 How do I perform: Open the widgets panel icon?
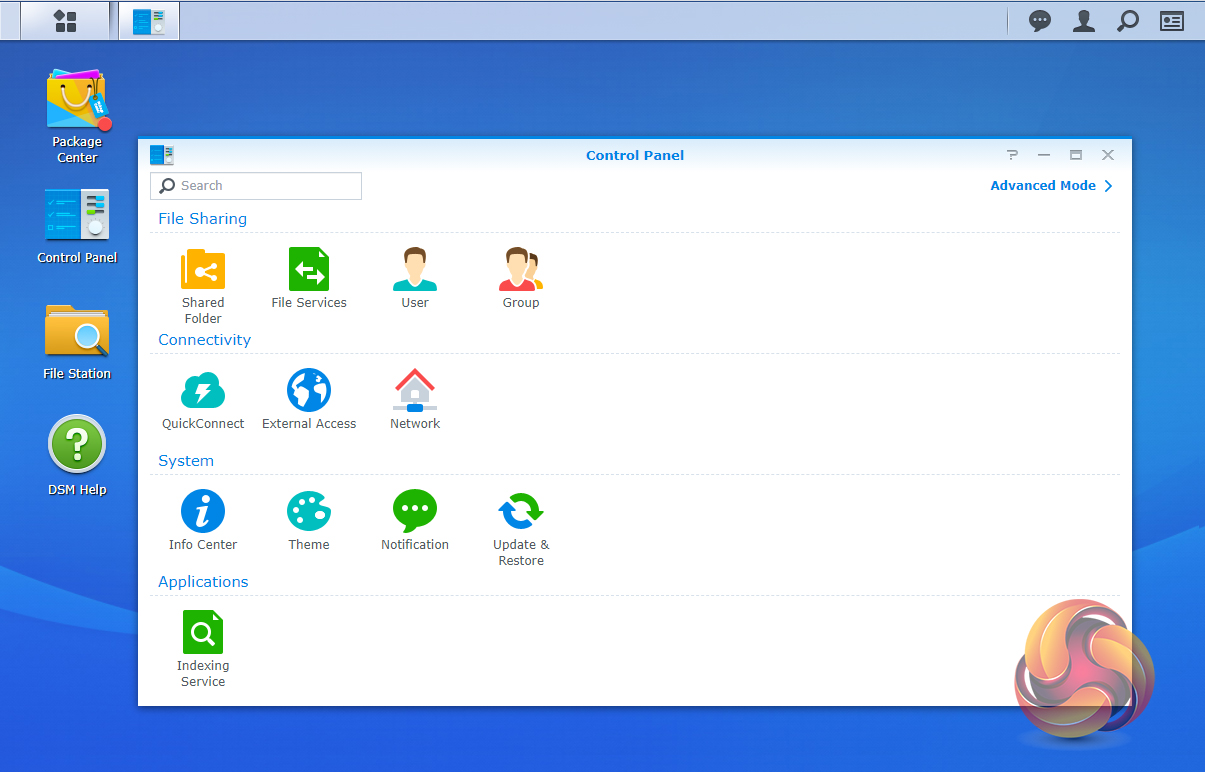point(1171,21)
